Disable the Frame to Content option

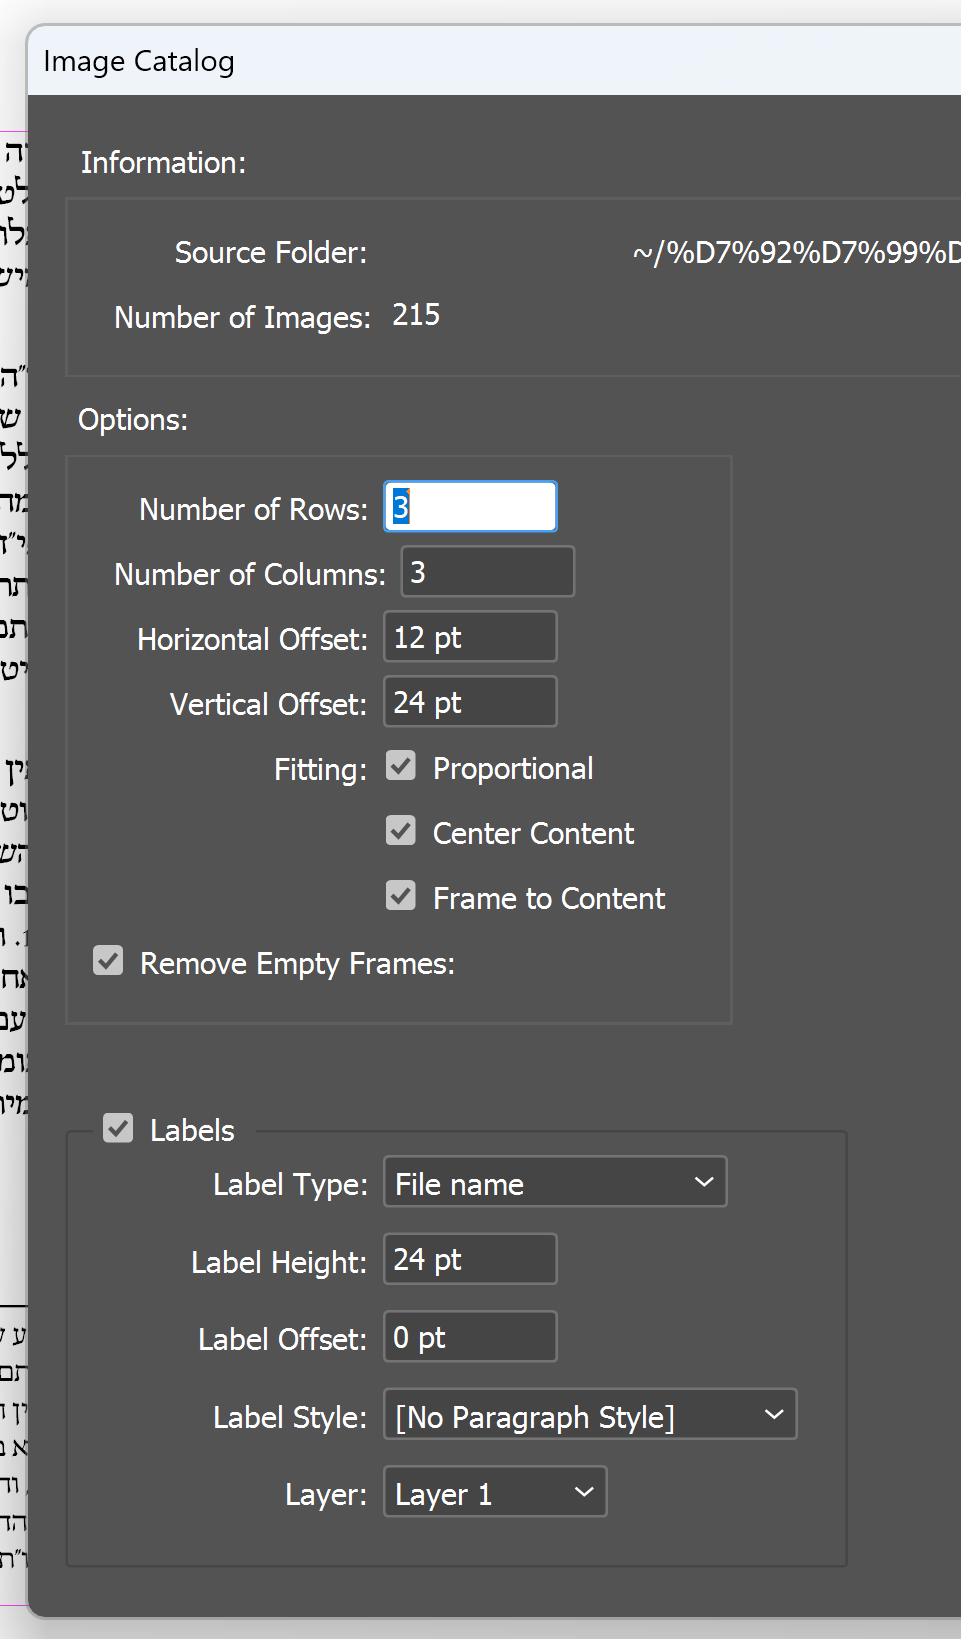(x=401, y=896)
